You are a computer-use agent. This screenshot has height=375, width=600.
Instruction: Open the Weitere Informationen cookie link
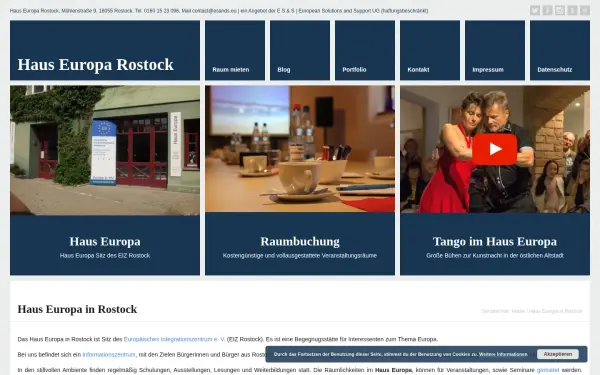[503, 354]
